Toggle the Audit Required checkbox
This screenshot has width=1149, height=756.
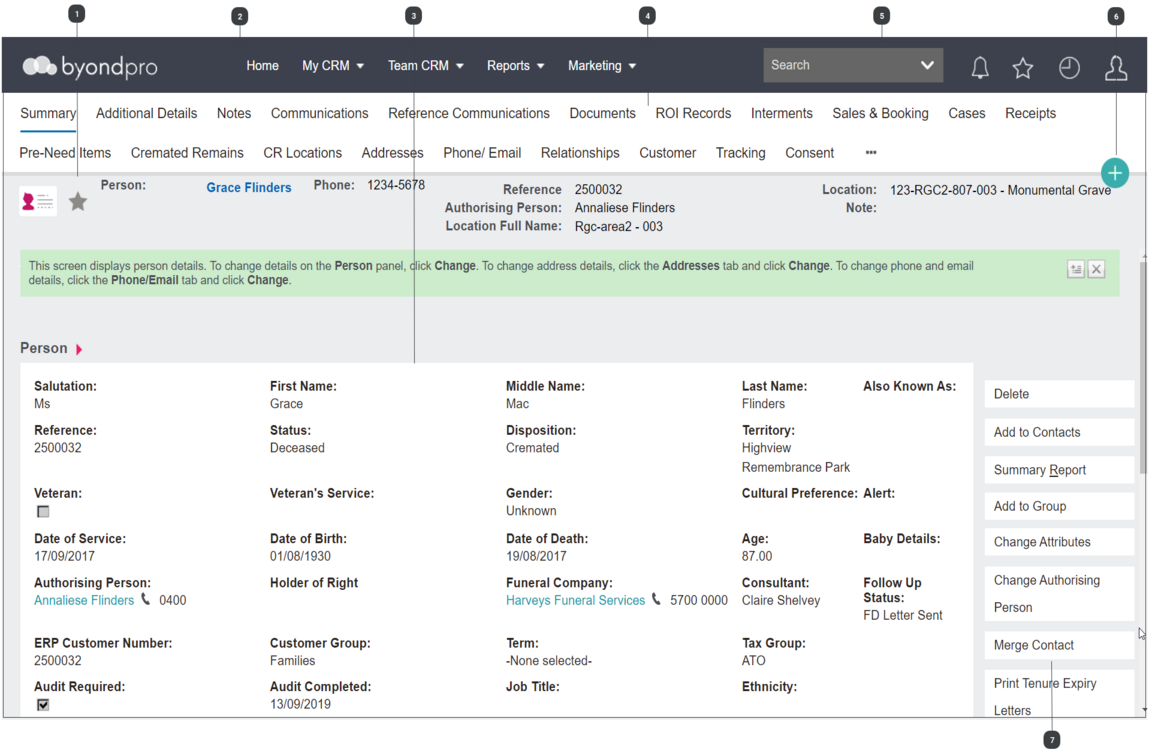[x=43, y=705]
